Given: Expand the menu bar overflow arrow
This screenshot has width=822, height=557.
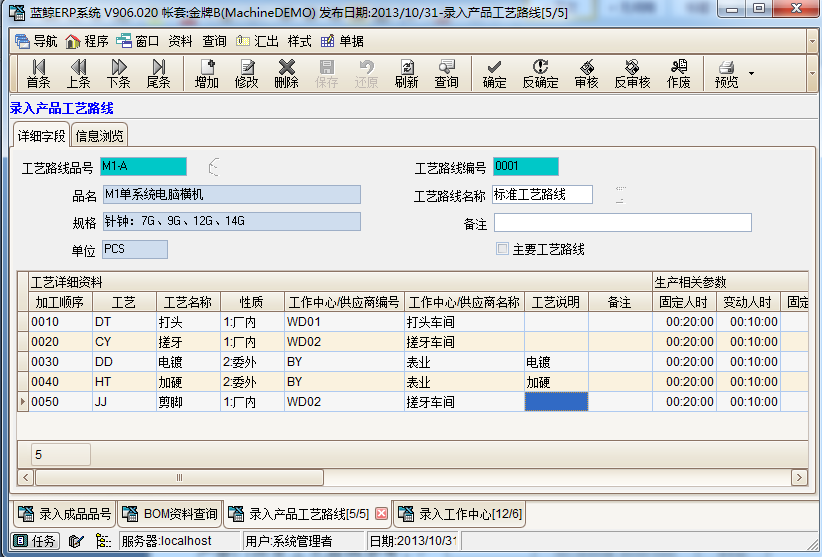Looking at the screenshot, I should (813, 41).
